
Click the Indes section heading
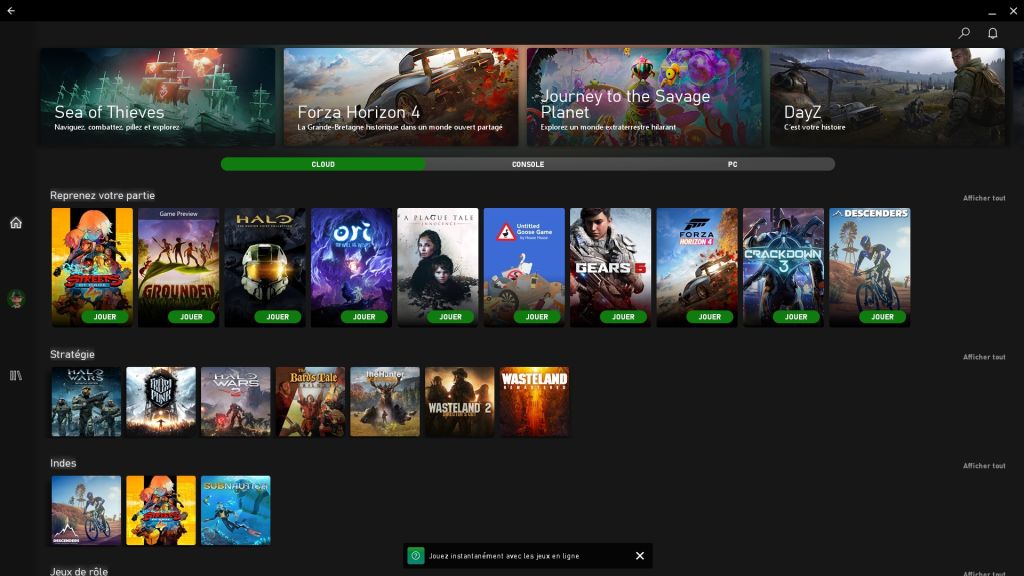pos(63,463)
